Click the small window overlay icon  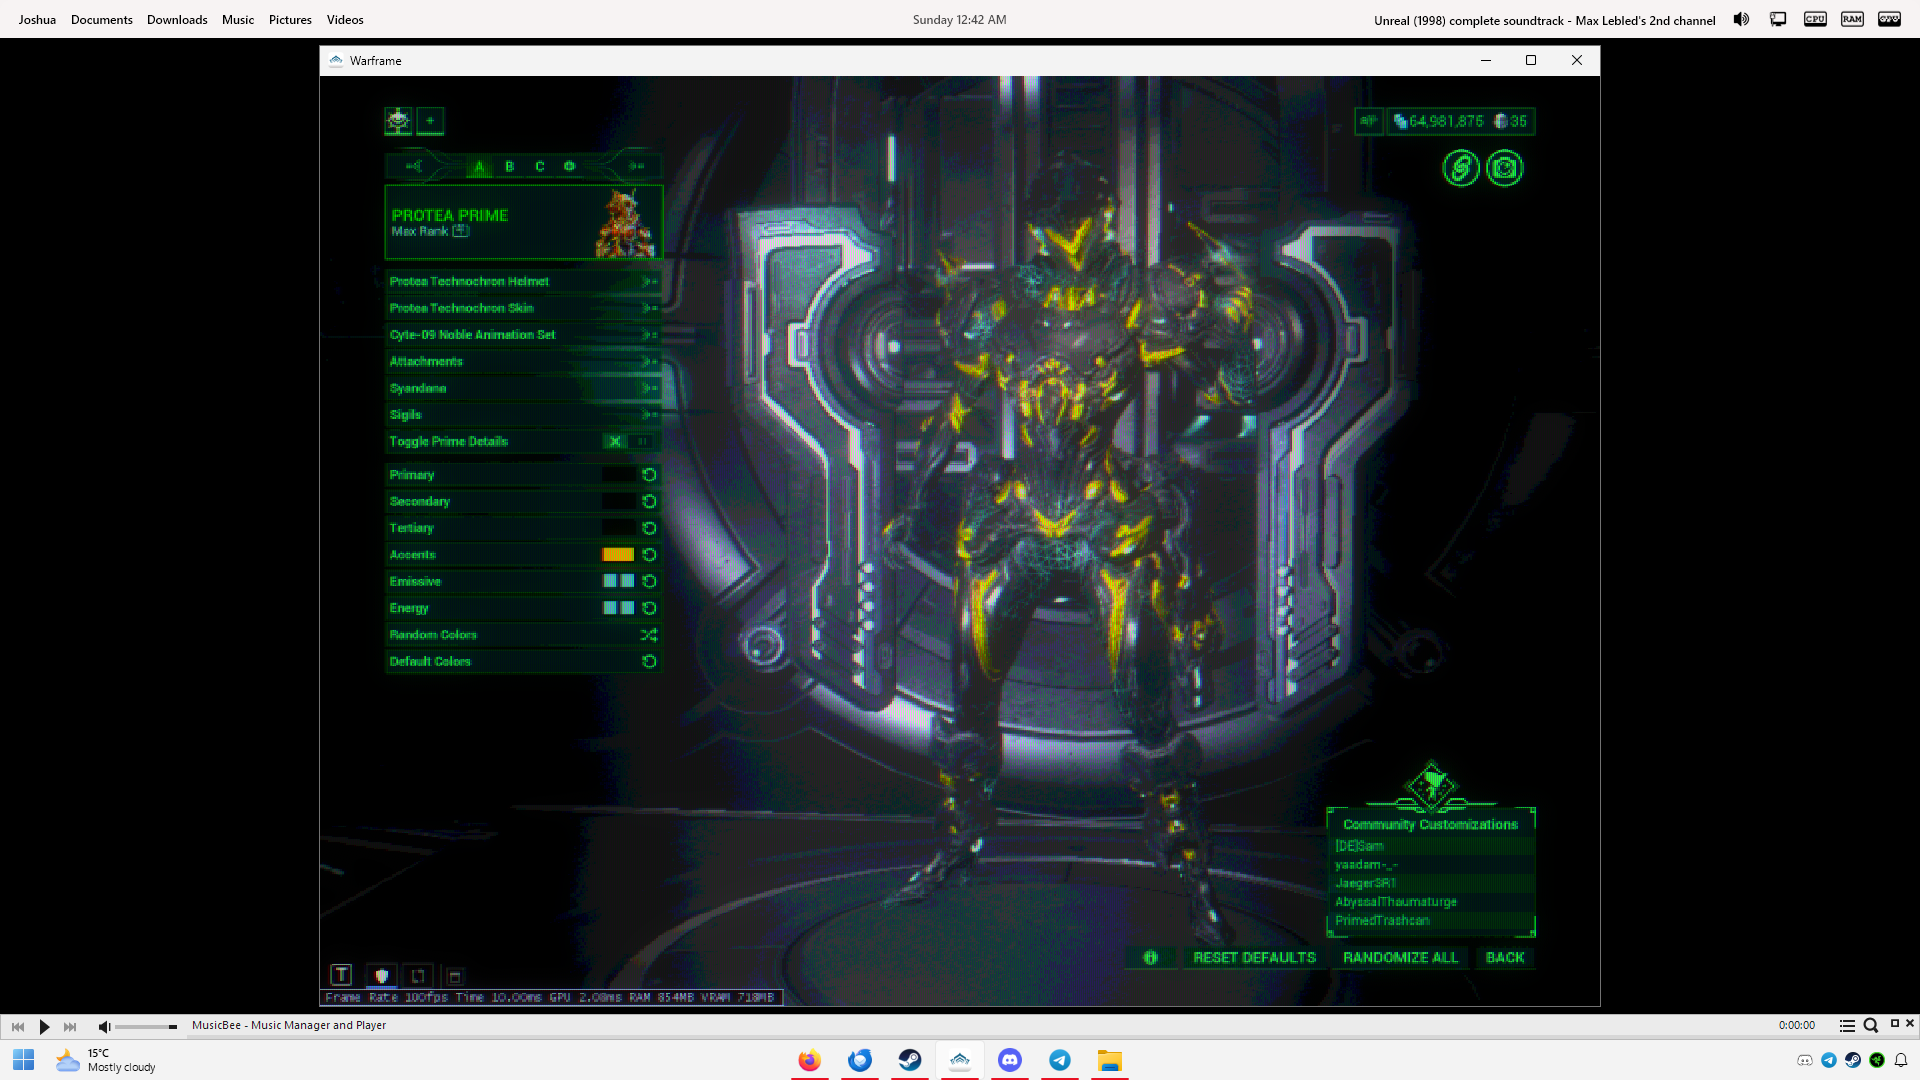(x=454, y=977)
